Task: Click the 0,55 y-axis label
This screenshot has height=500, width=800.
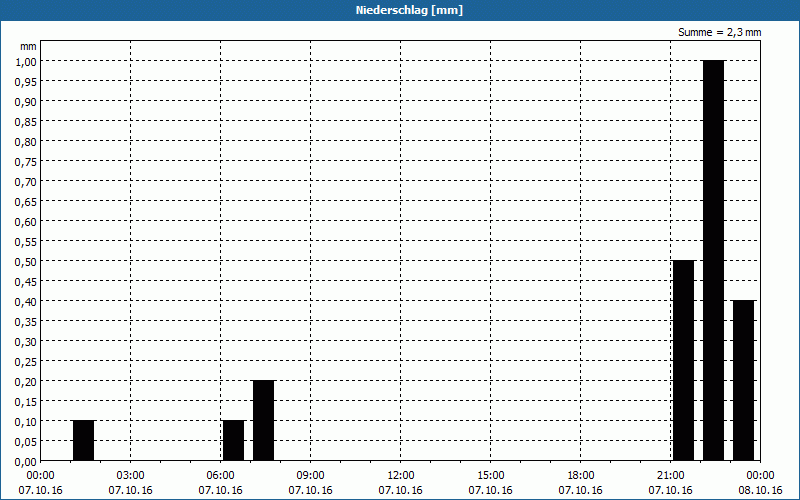Action: (x=26, y=241)
